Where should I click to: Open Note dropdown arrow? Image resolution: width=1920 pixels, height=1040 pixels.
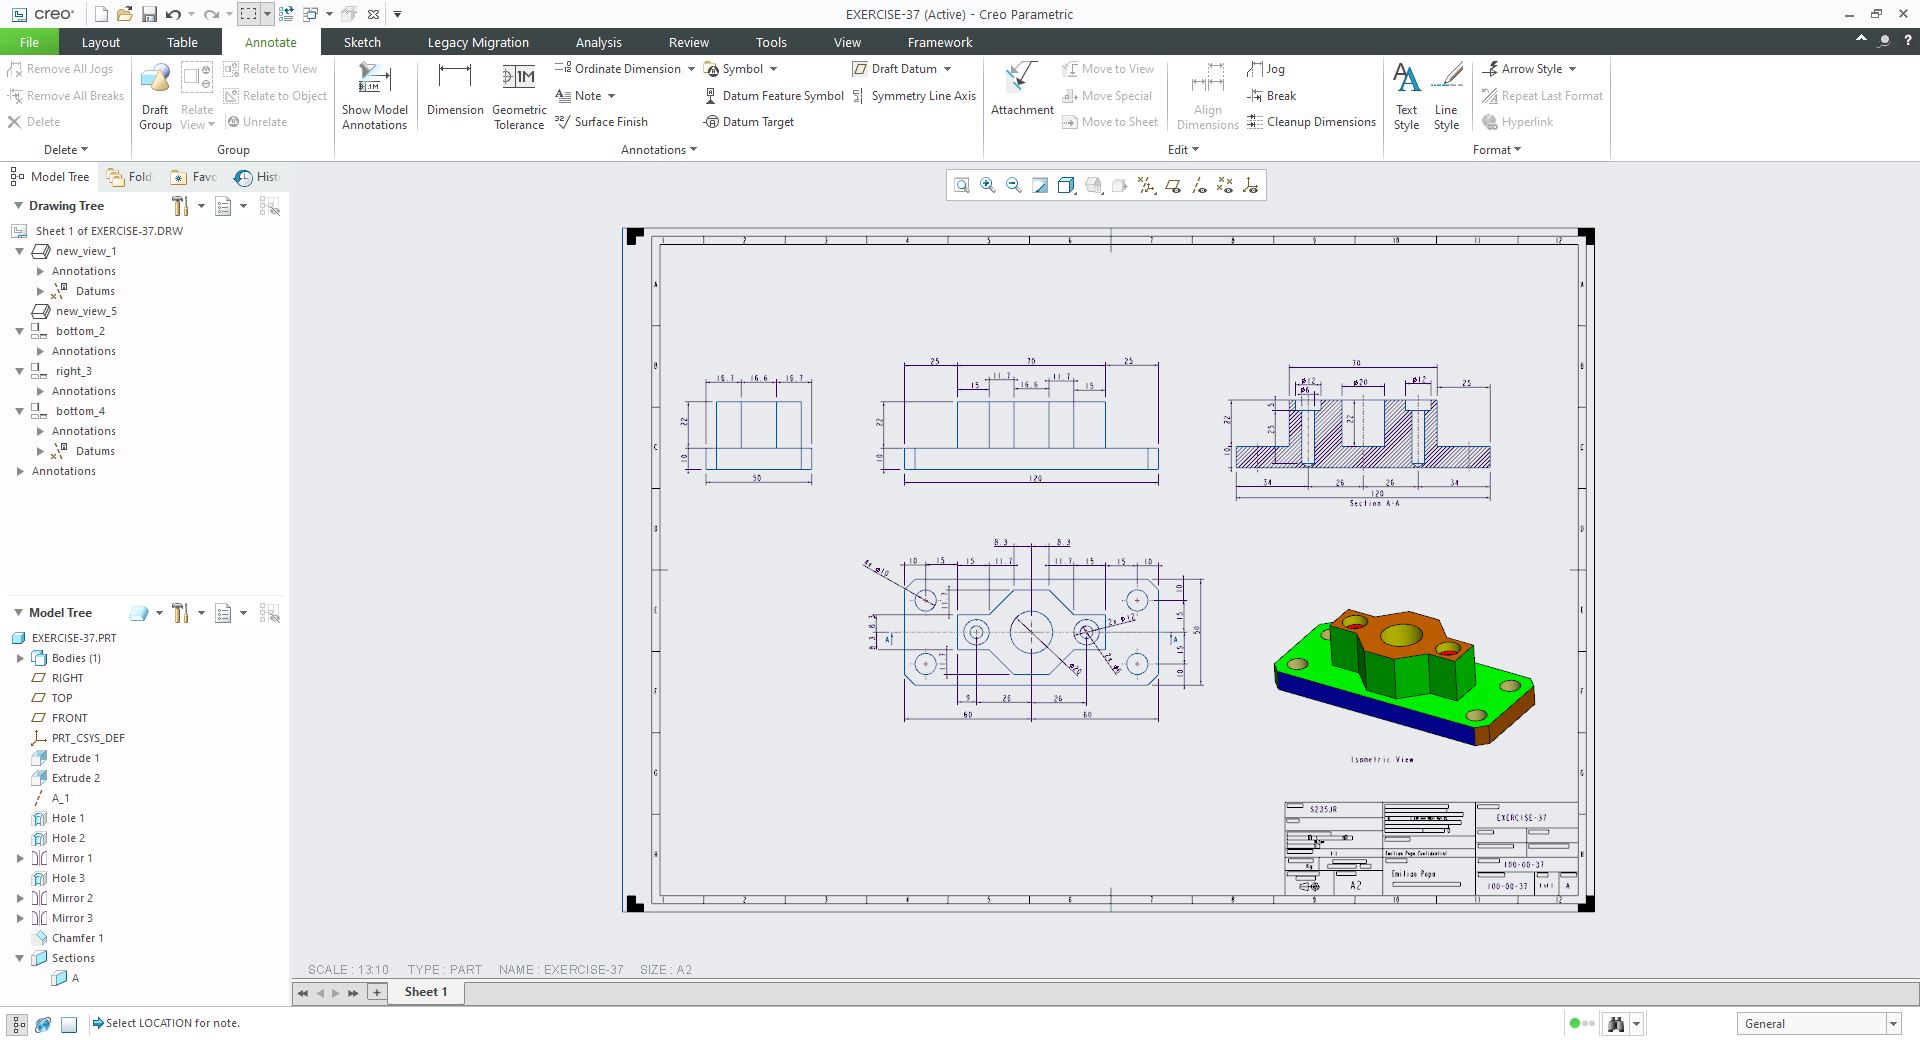611,96
